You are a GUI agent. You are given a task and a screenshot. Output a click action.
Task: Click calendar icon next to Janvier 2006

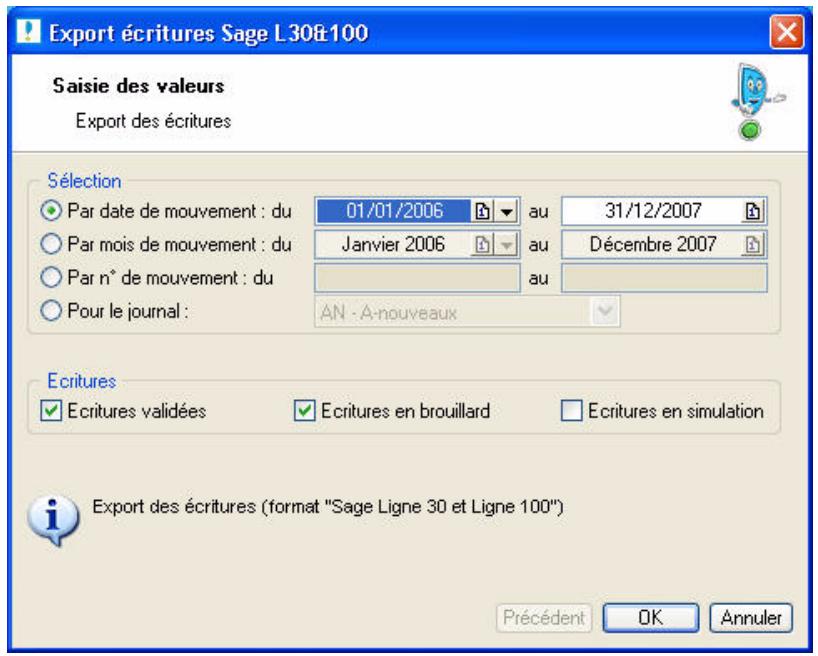pyautogui.click(x=483, y=245)
